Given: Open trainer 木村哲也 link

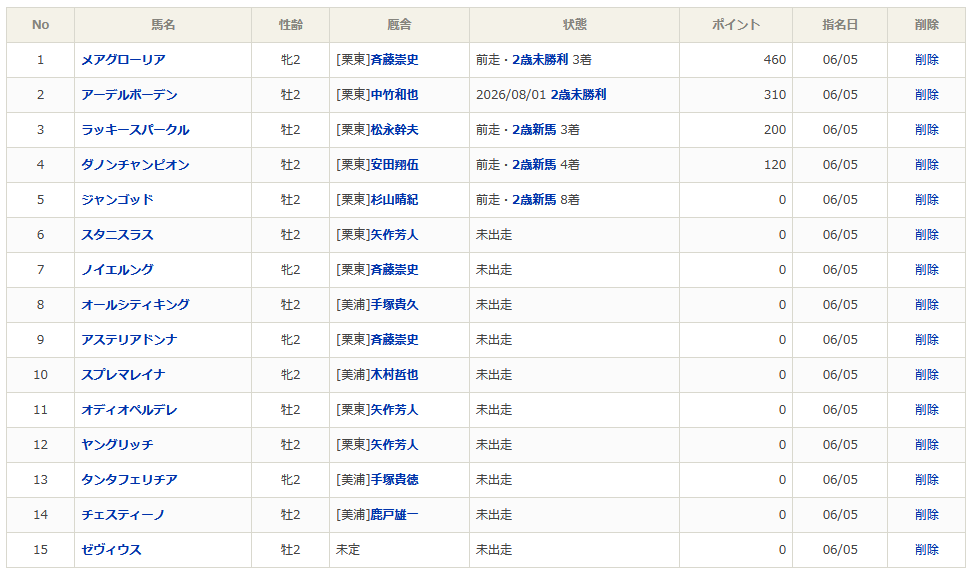Looking at the screenshot, I should (394, 375).
